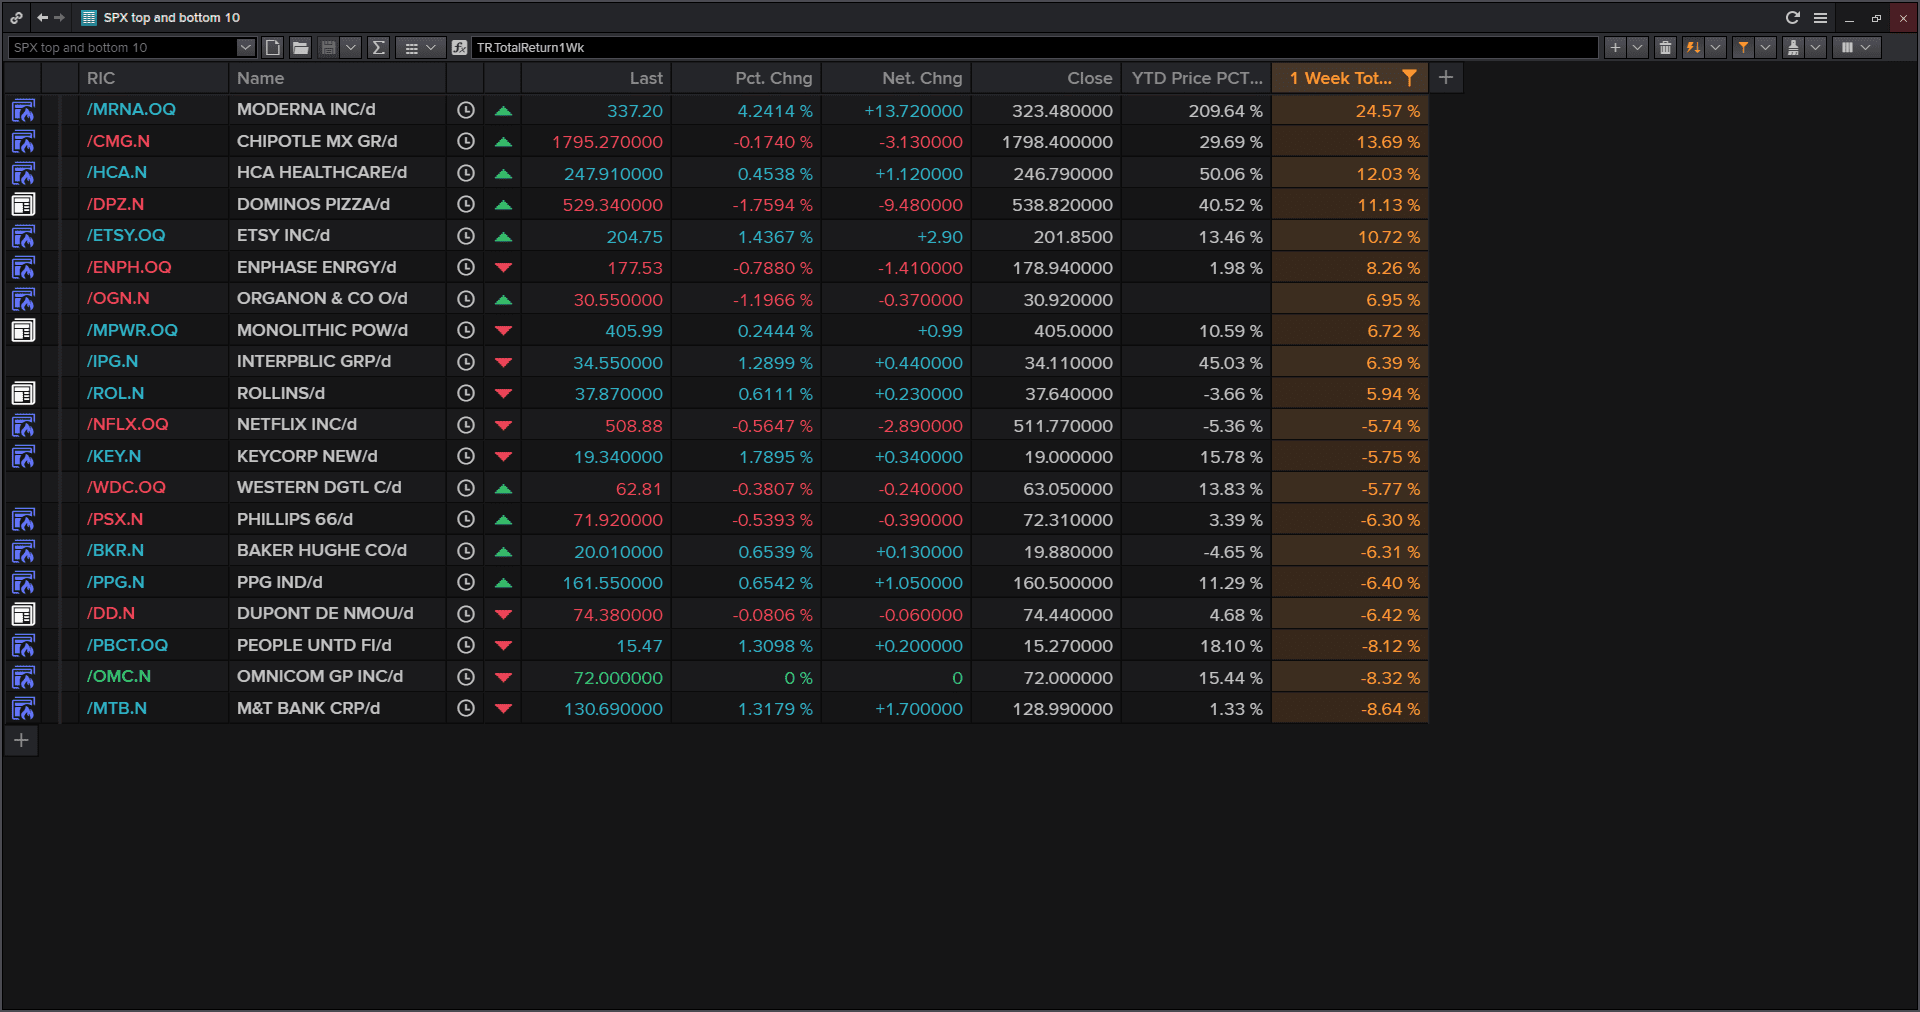Click the TR.TotalReturn1Wk formula field
1920x1012 pixels.
1035,47
